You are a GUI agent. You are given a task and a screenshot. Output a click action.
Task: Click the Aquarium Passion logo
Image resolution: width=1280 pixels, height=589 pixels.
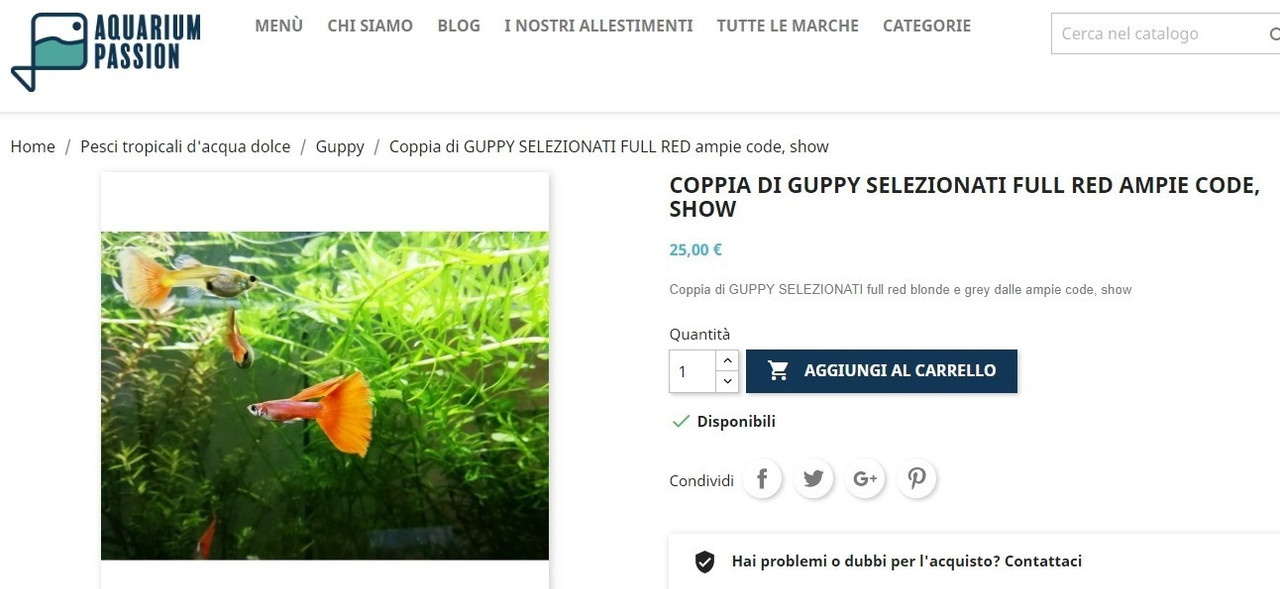coord(106,52)
